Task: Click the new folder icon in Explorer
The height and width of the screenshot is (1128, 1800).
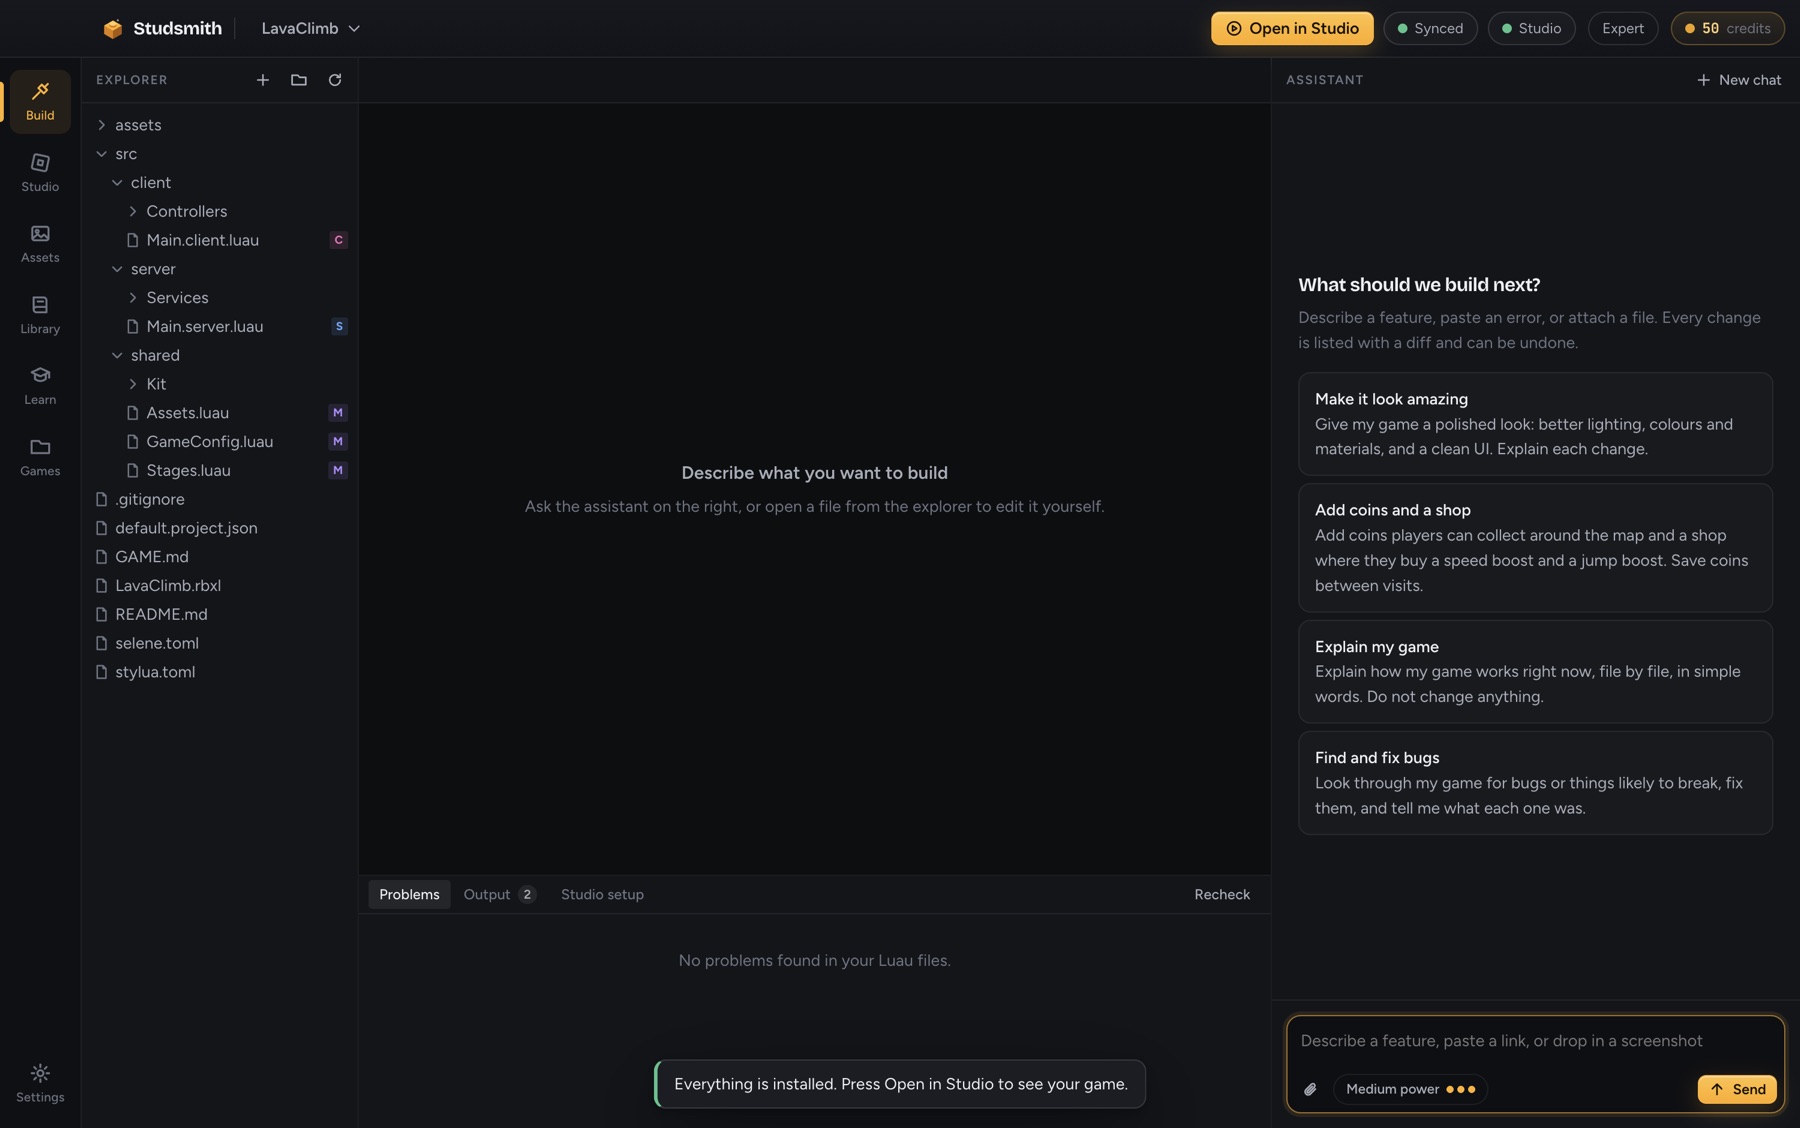Action: click(x=299, y=80)
